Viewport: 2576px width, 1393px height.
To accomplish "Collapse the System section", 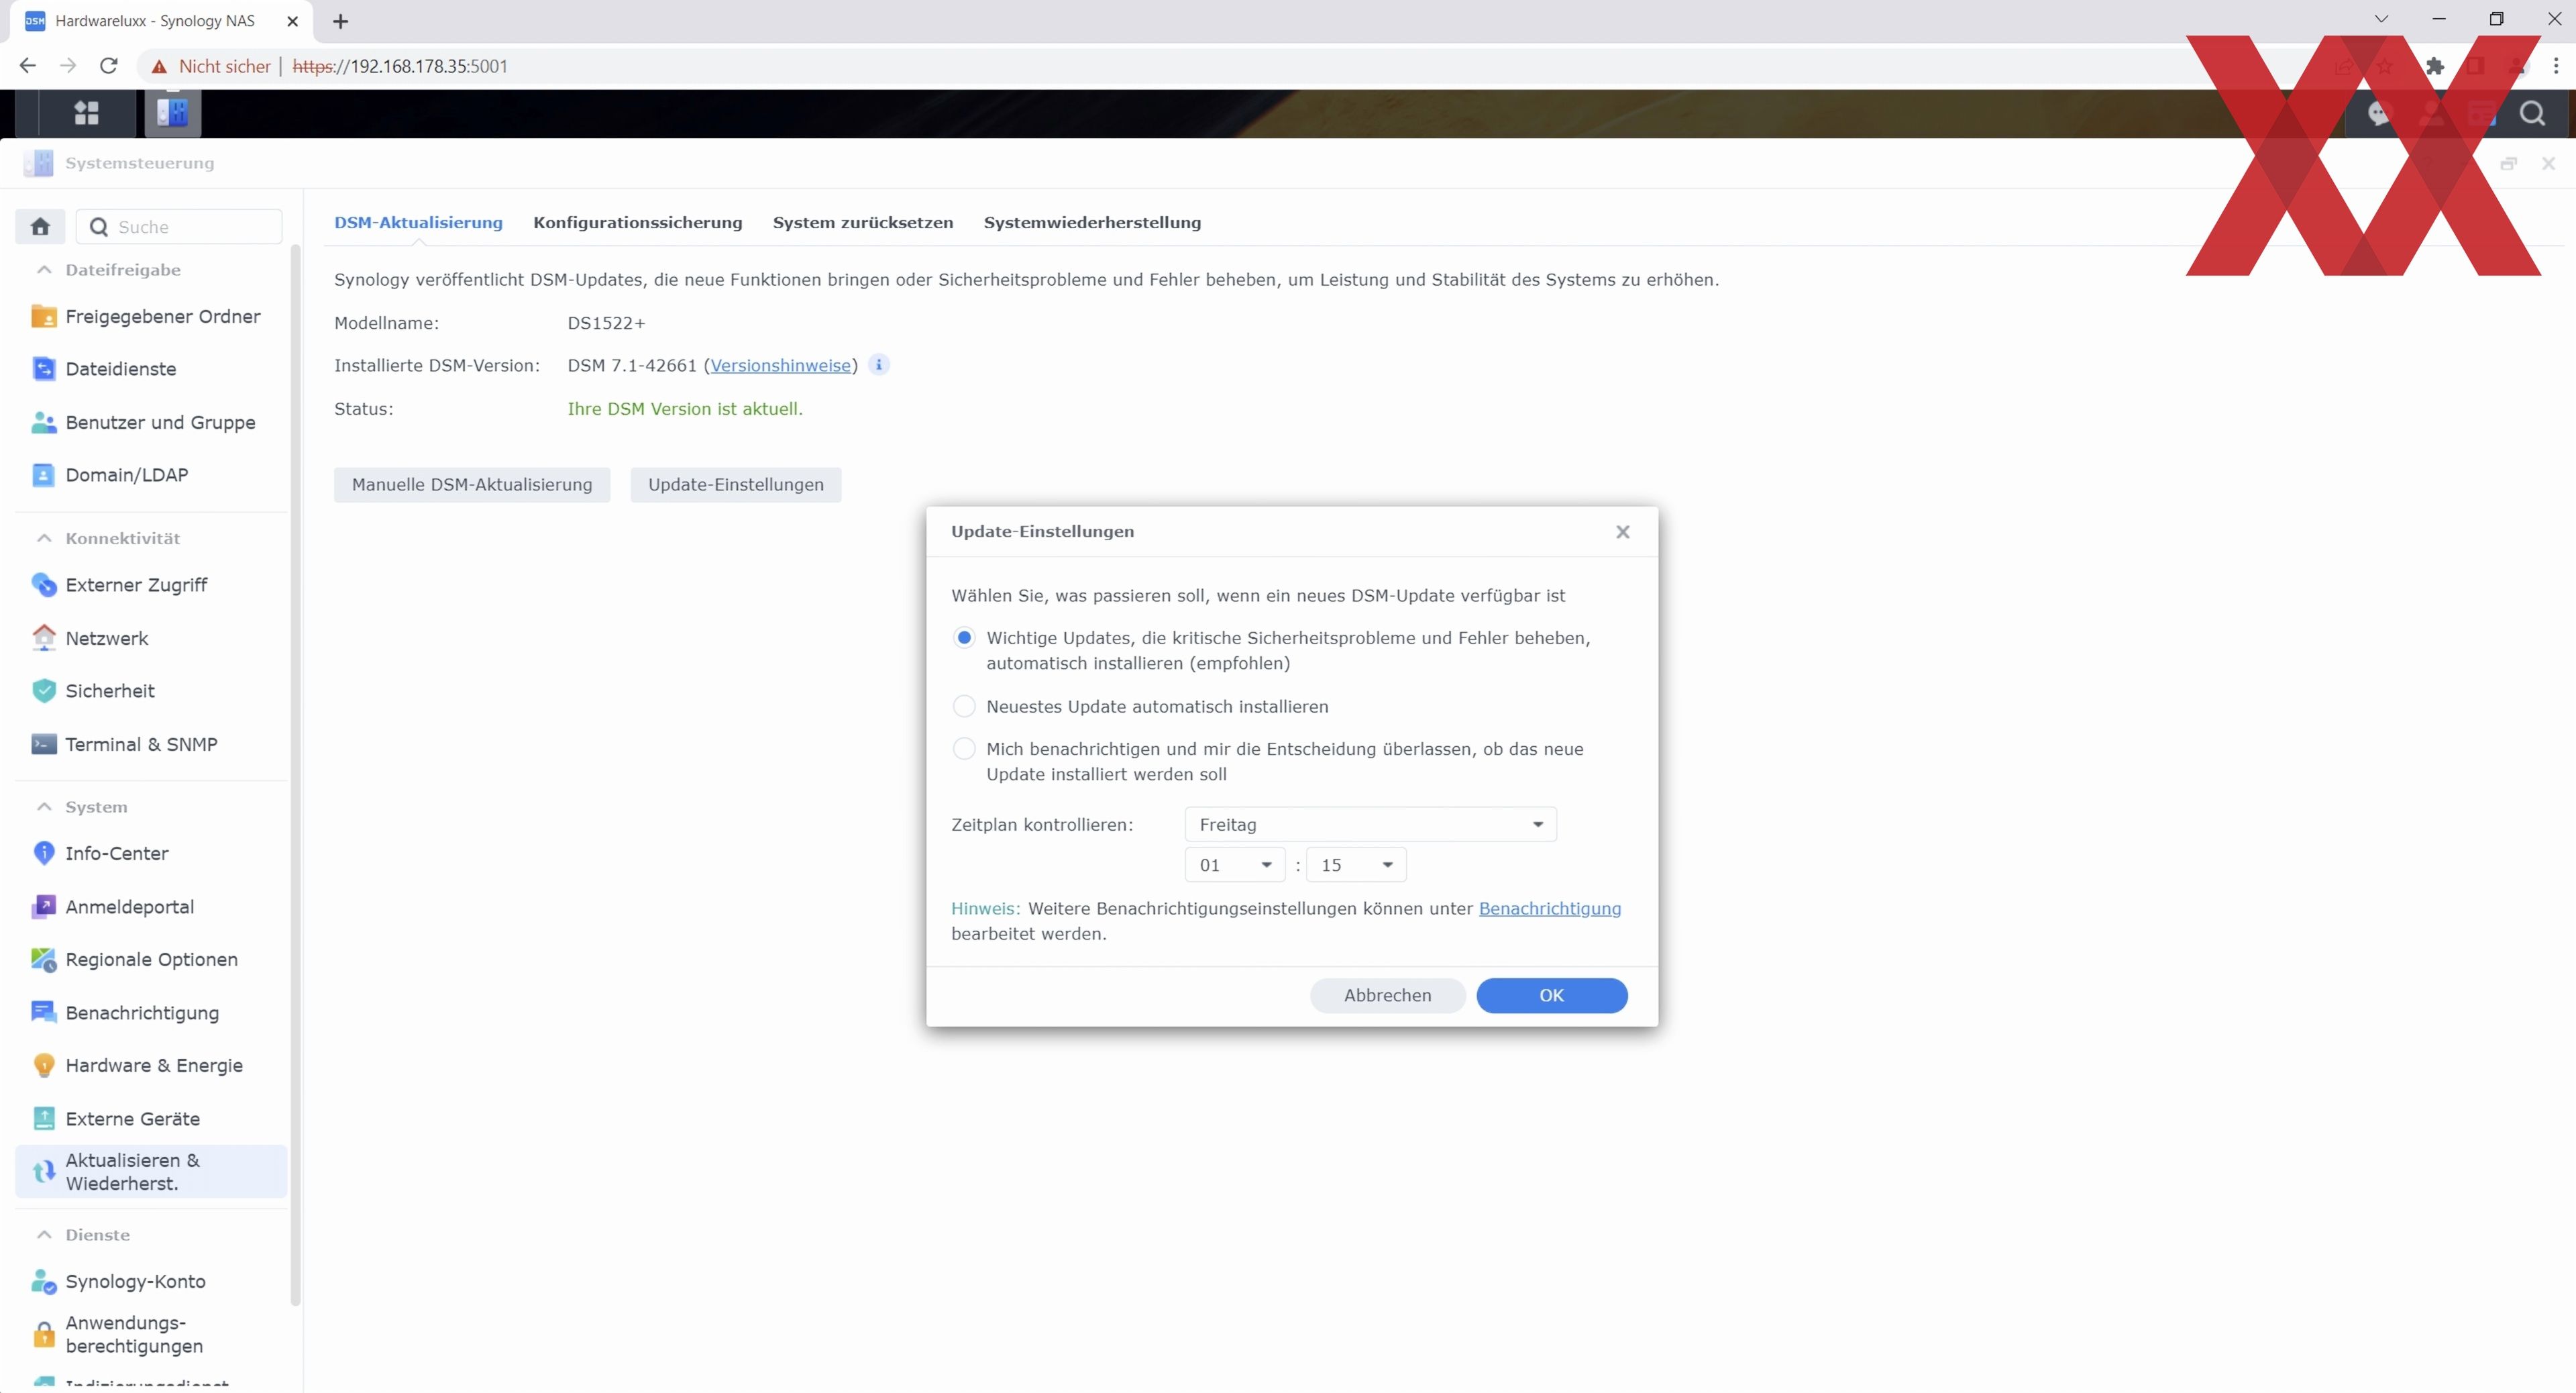I will (44, 807).
